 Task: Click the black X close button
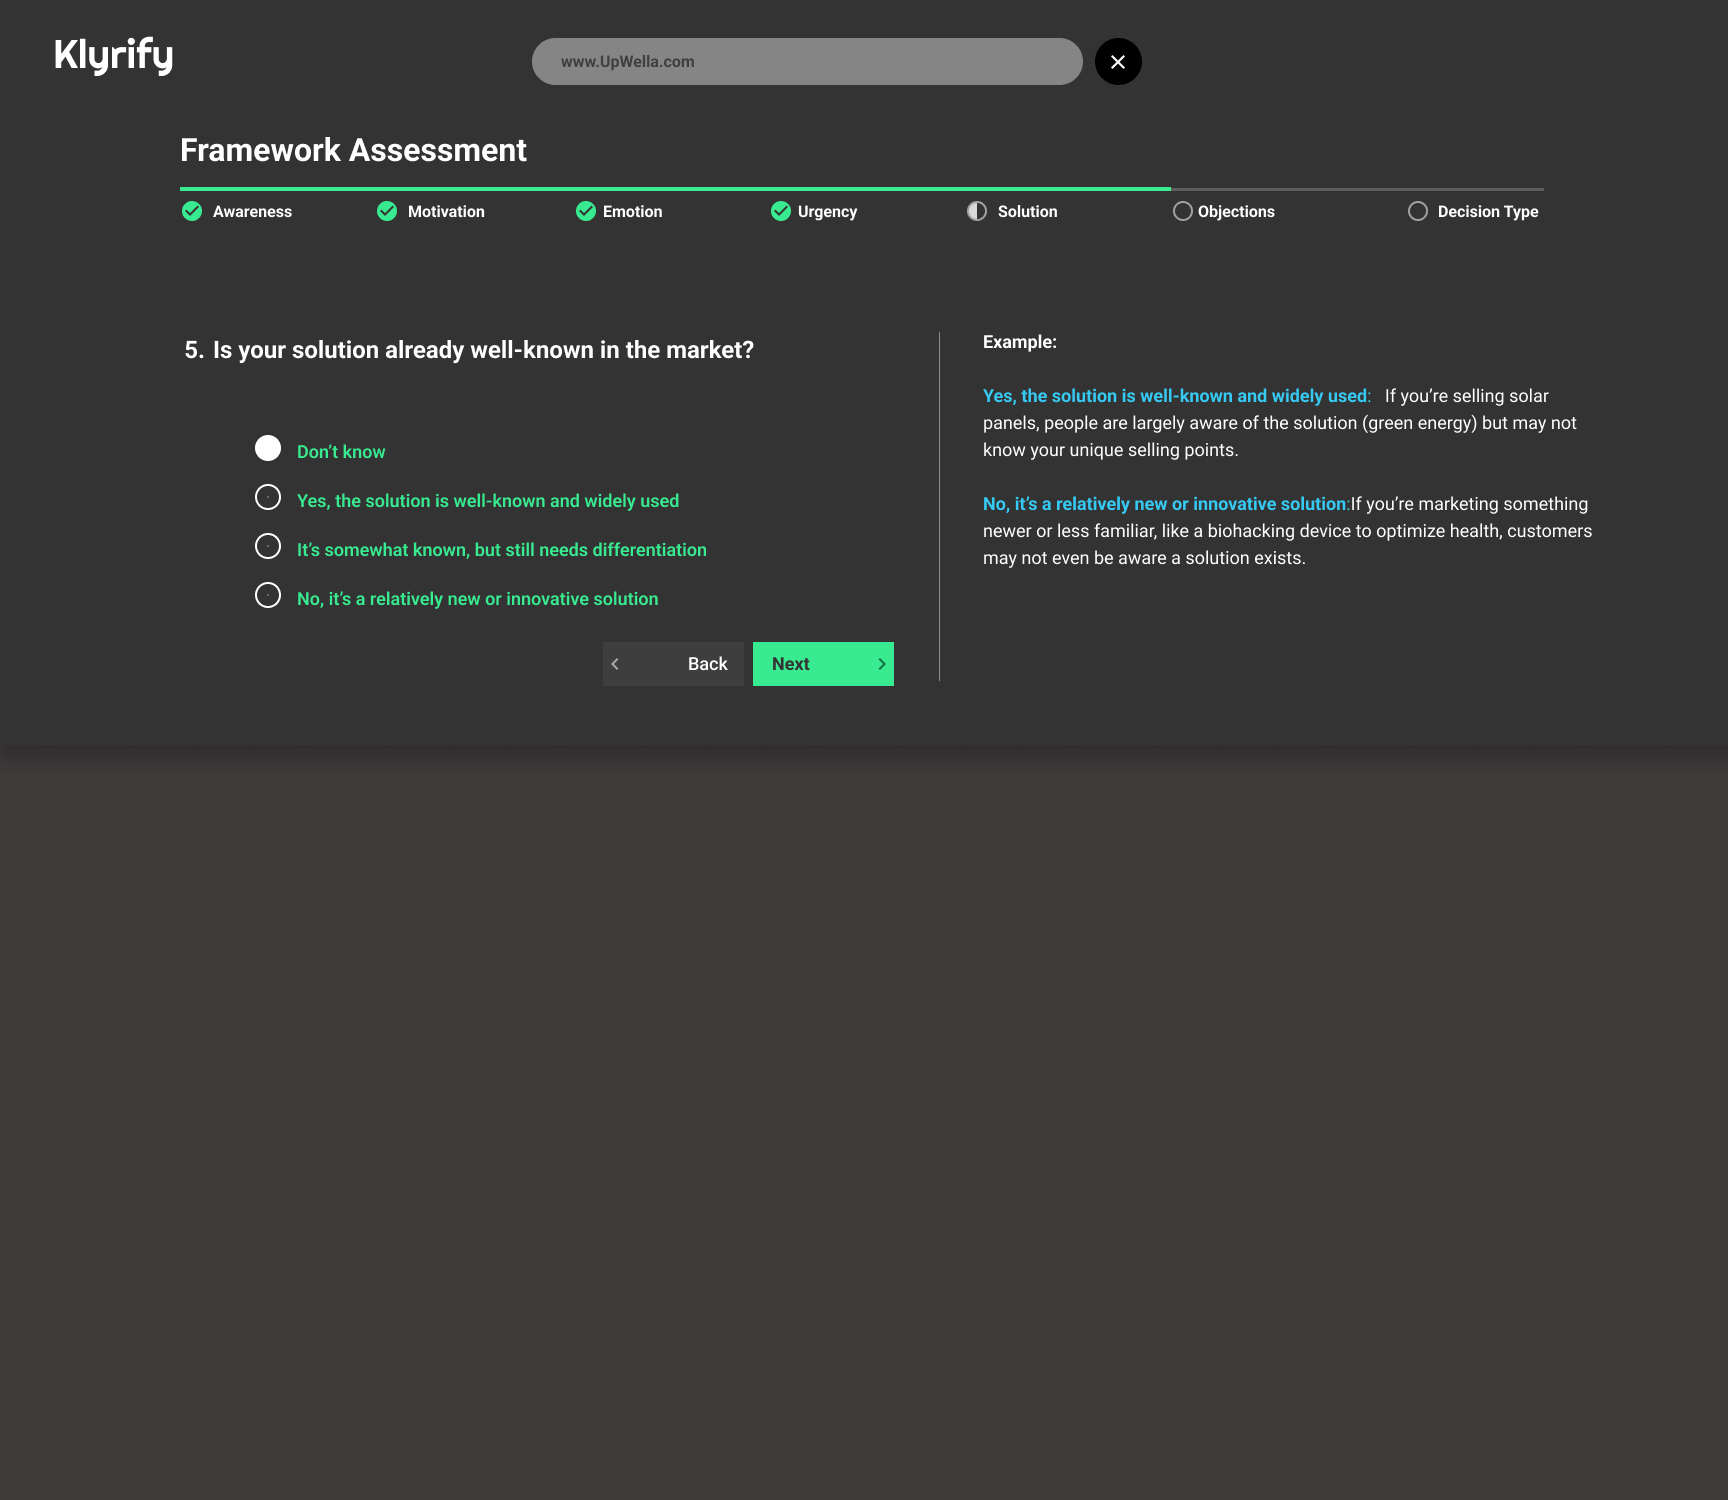tap(1118, 62)
